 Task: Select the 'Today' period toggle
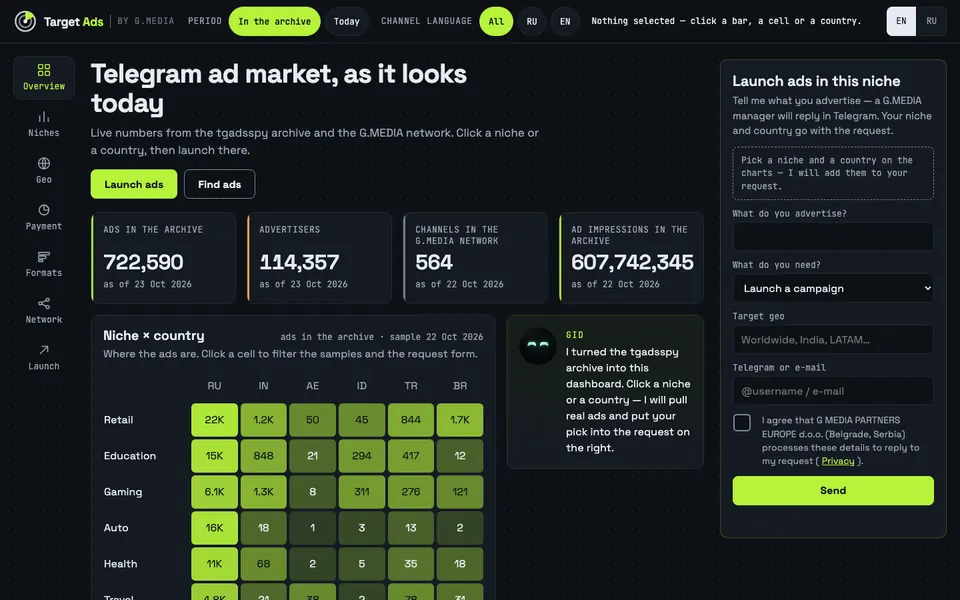tap(347, 21)
